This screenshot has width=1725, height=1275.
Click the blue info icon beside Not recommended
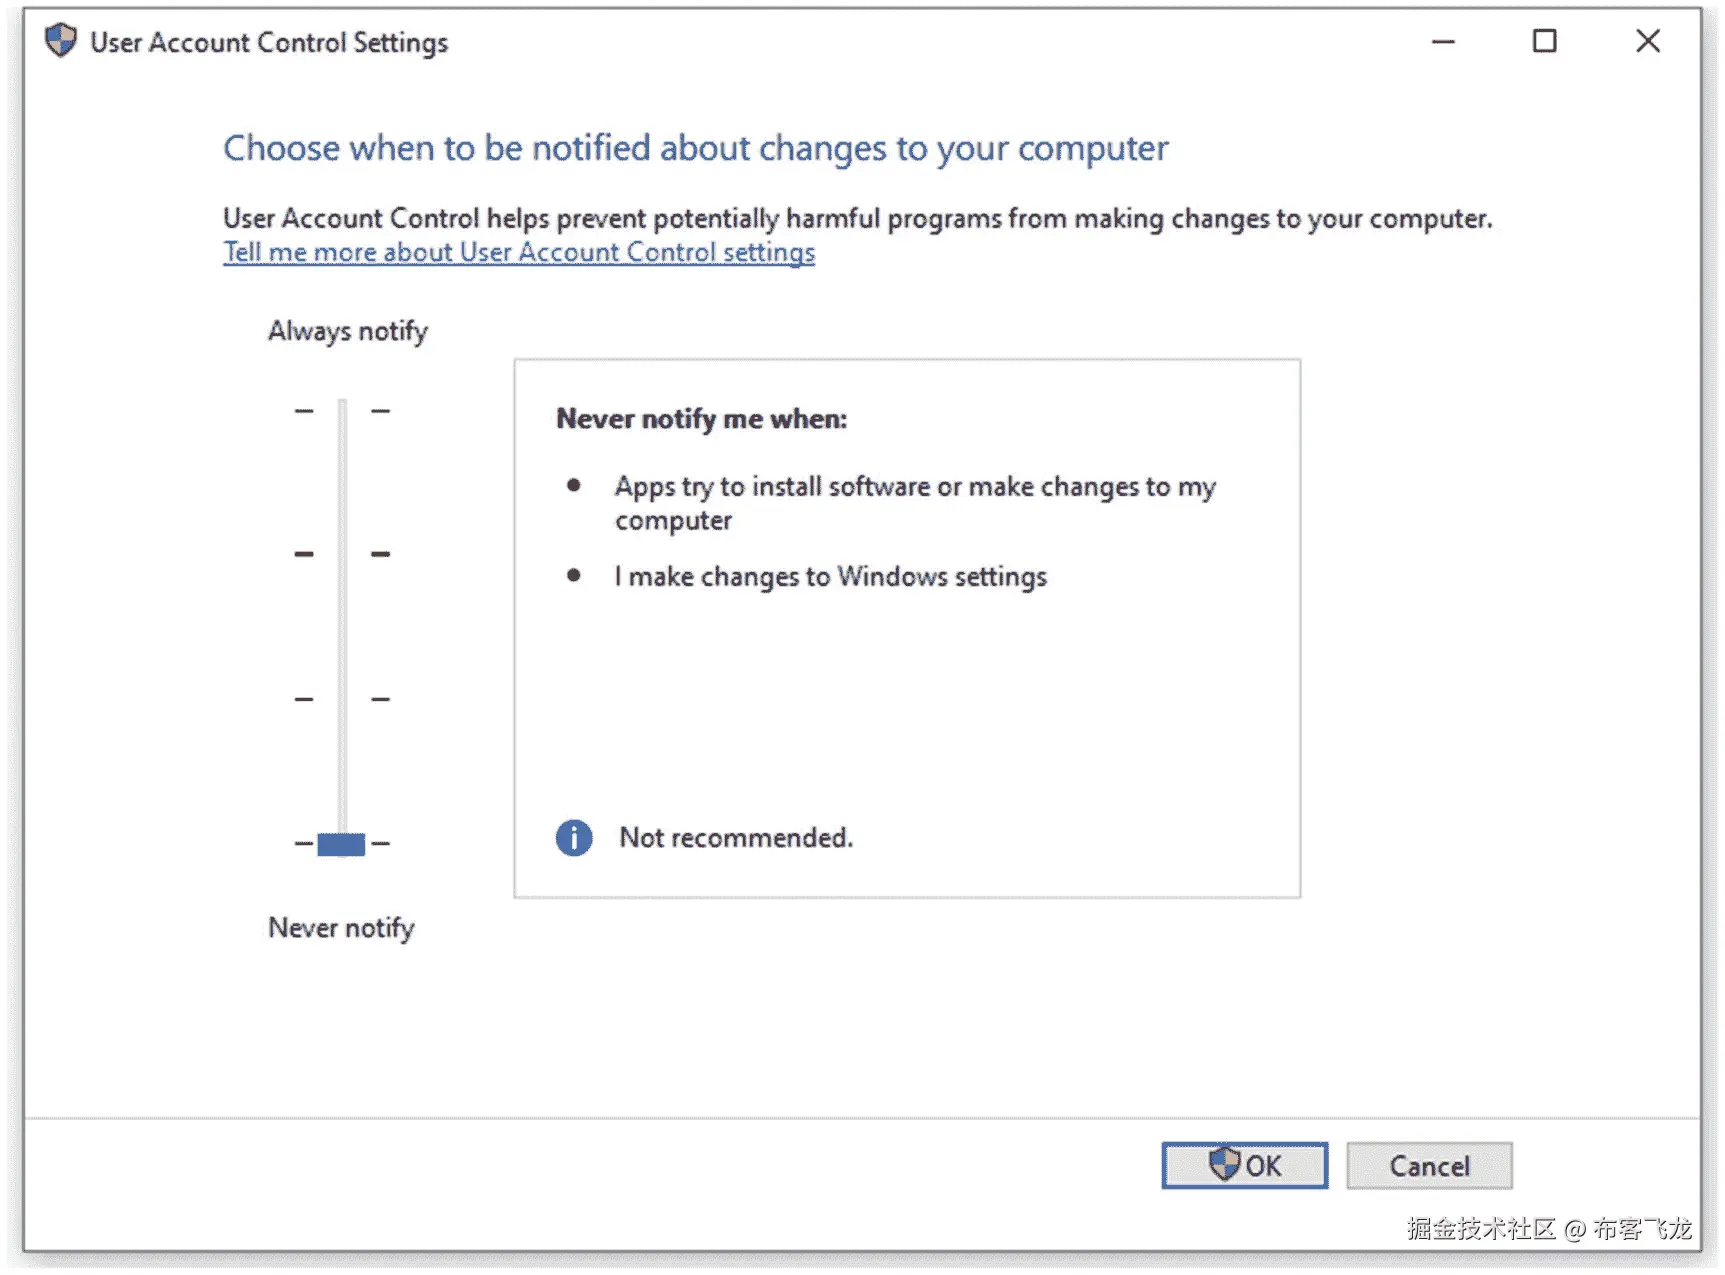(574, 838)
